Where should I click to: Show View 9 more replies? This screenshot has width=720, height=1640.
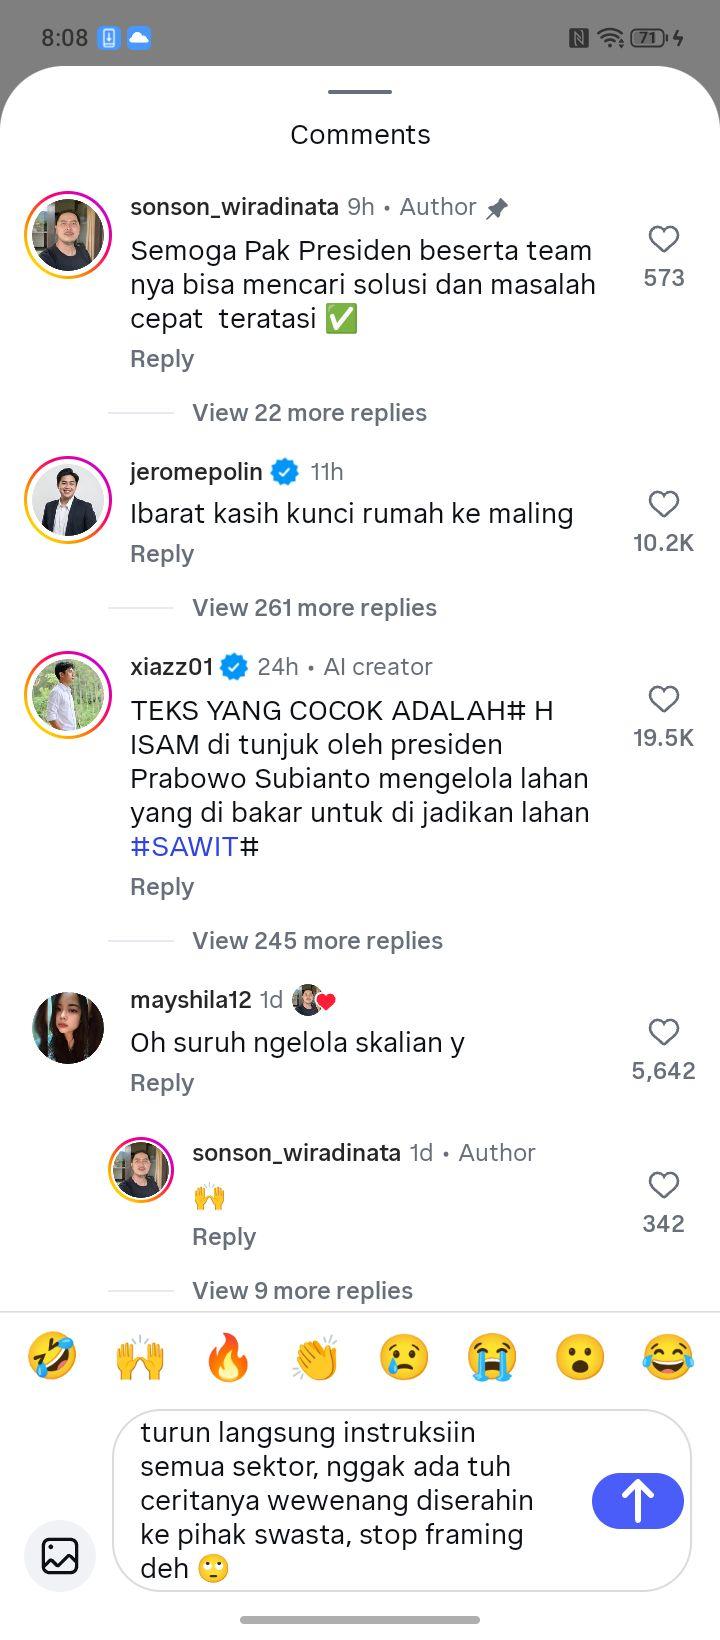pyautogui.click(x=302, y=1291)
